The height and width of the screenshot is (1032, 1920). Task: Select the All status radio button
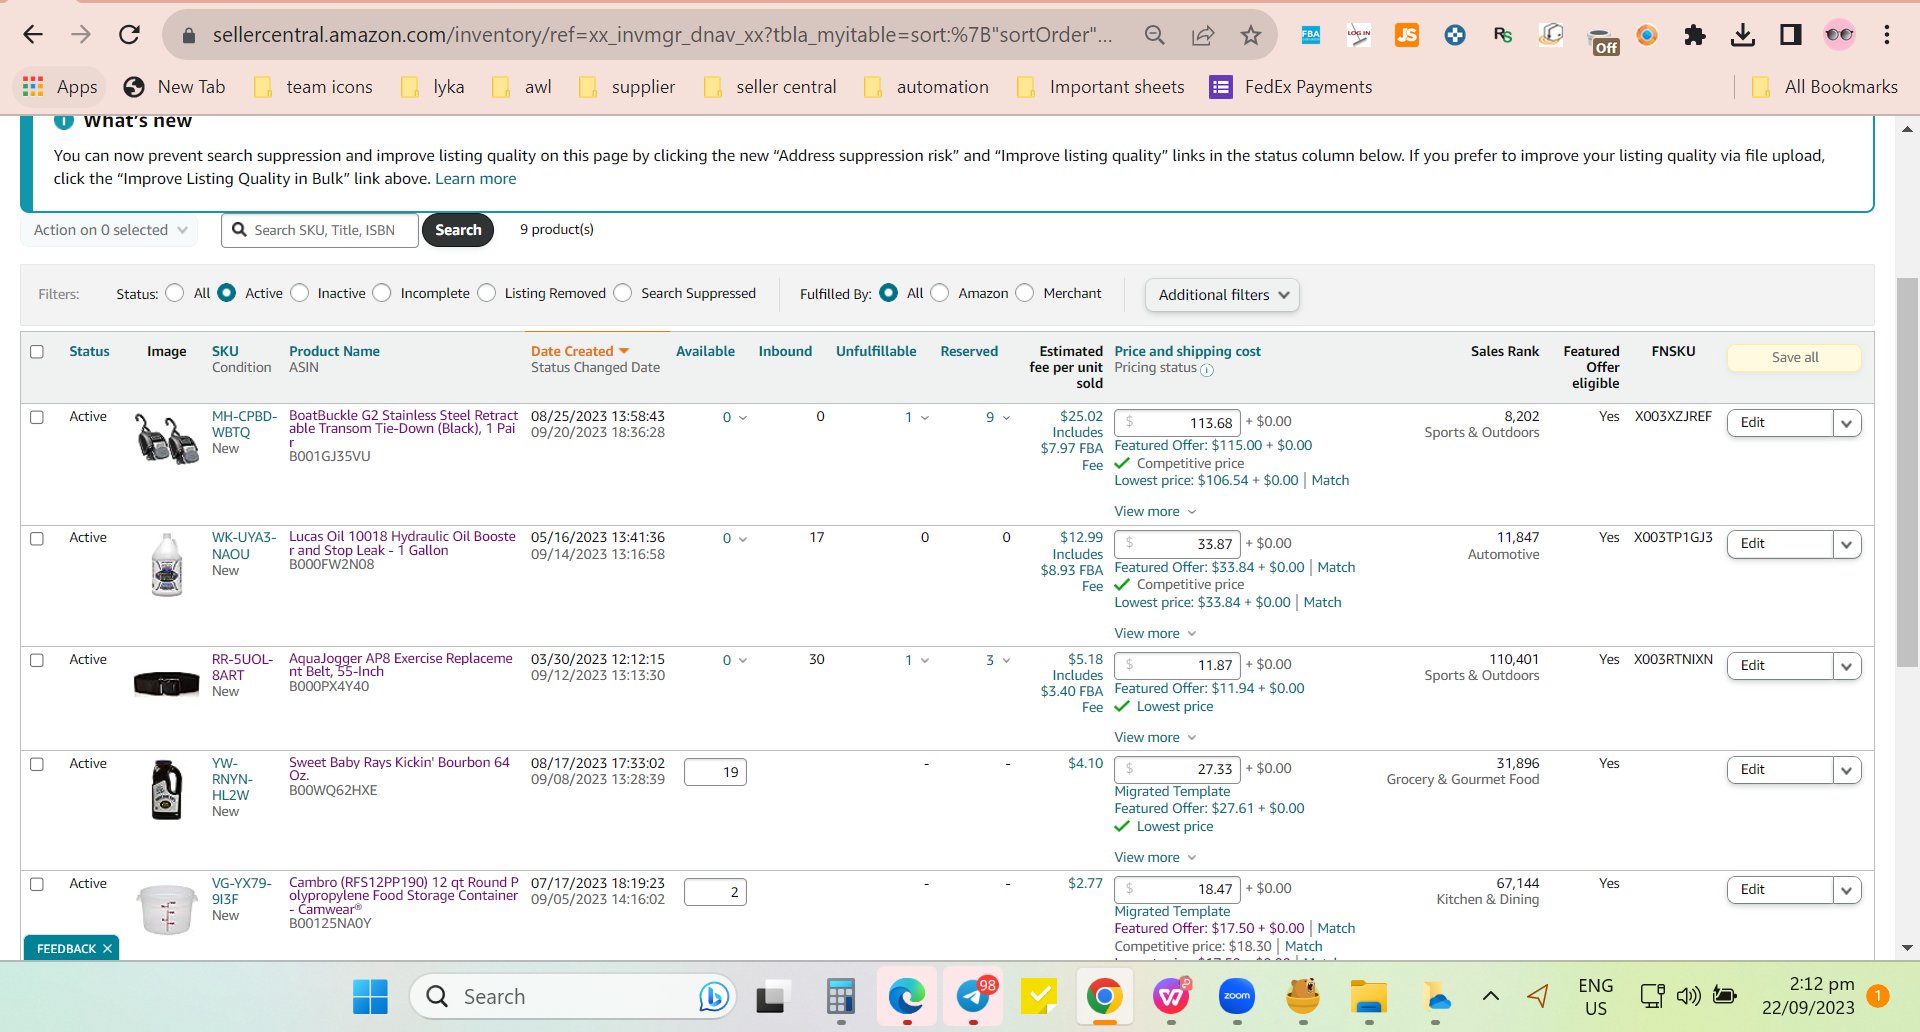(175, 293)
